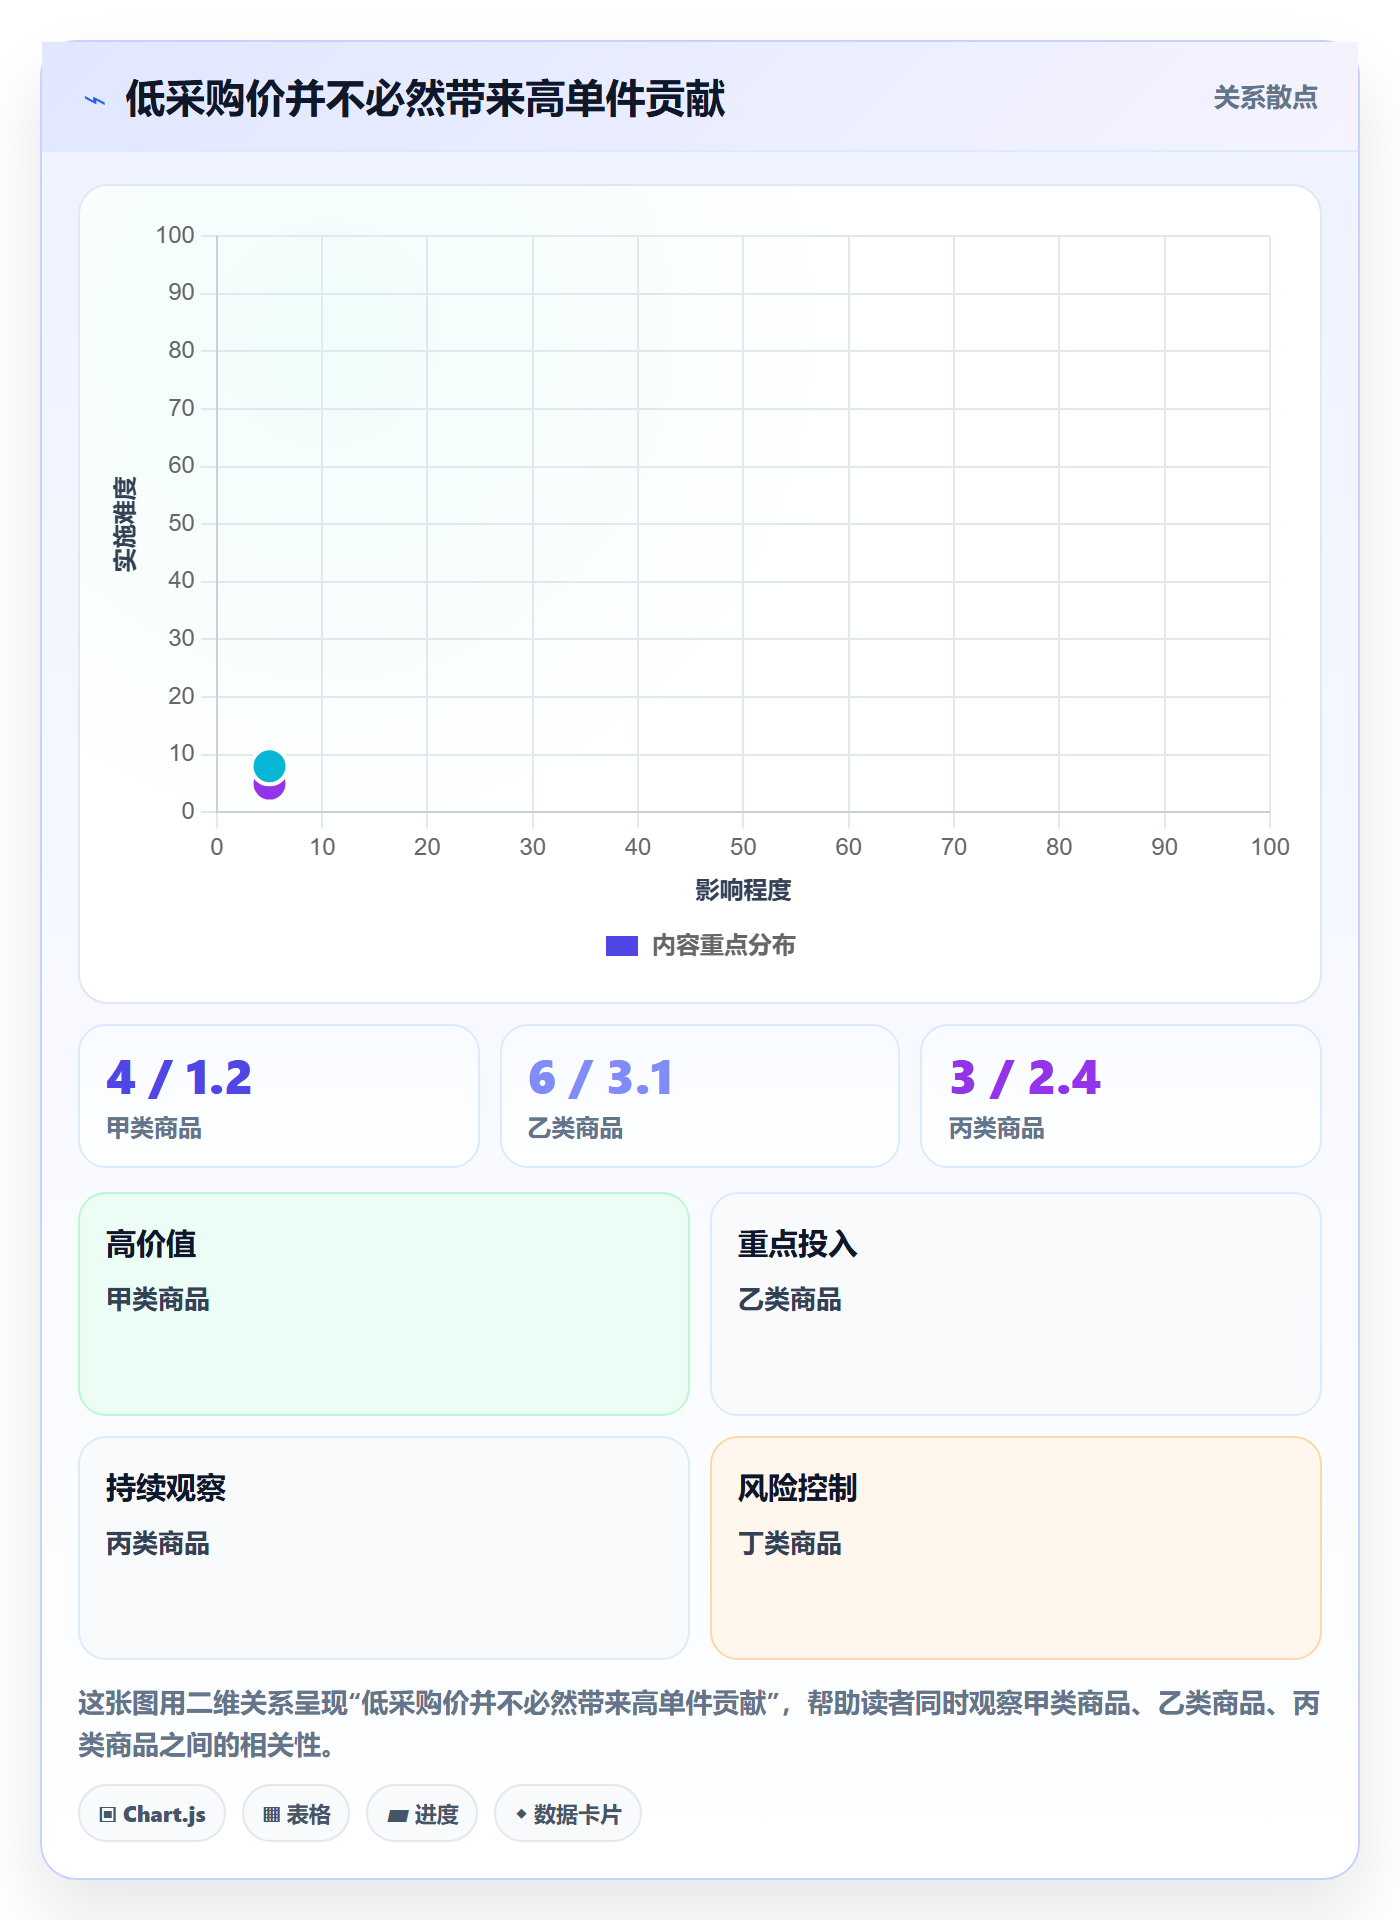1400x1920 pixels.
Task: Select the 风险控制 quadrant card
Action: pyautogui.click(x=1016, y=1548)
